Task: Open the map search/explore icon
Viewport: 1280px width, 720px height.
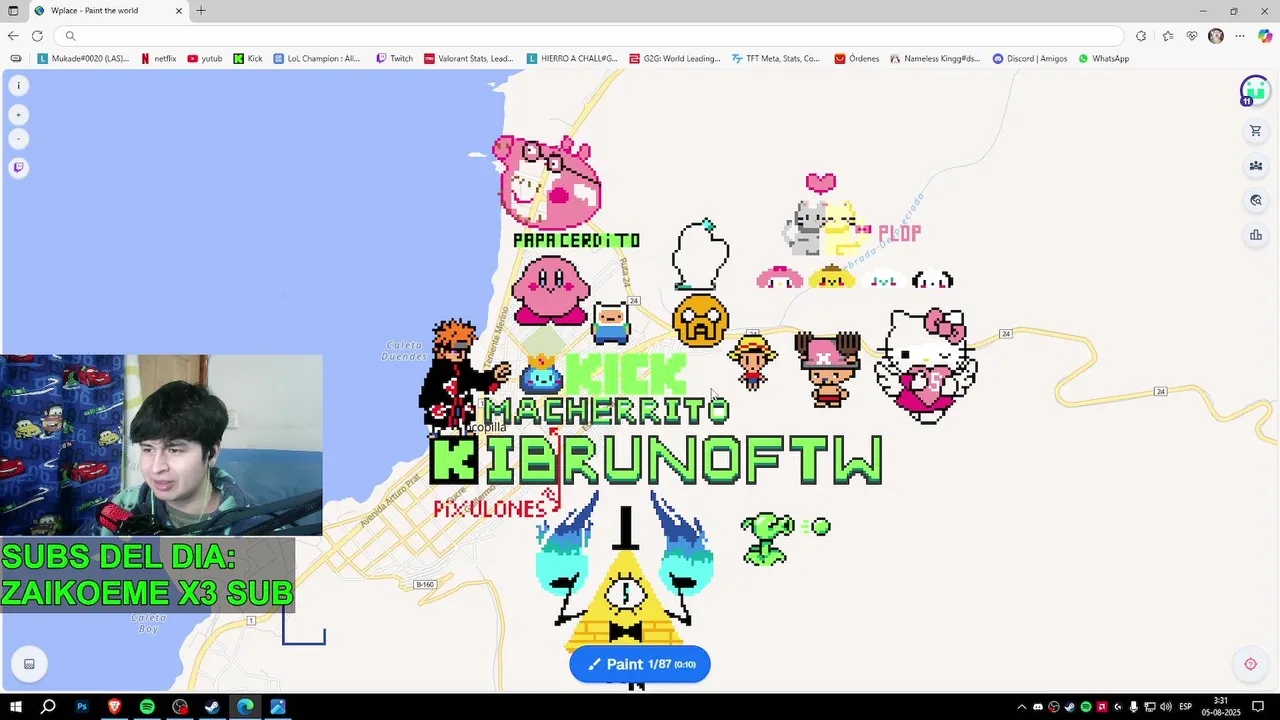Action: 1256,201
